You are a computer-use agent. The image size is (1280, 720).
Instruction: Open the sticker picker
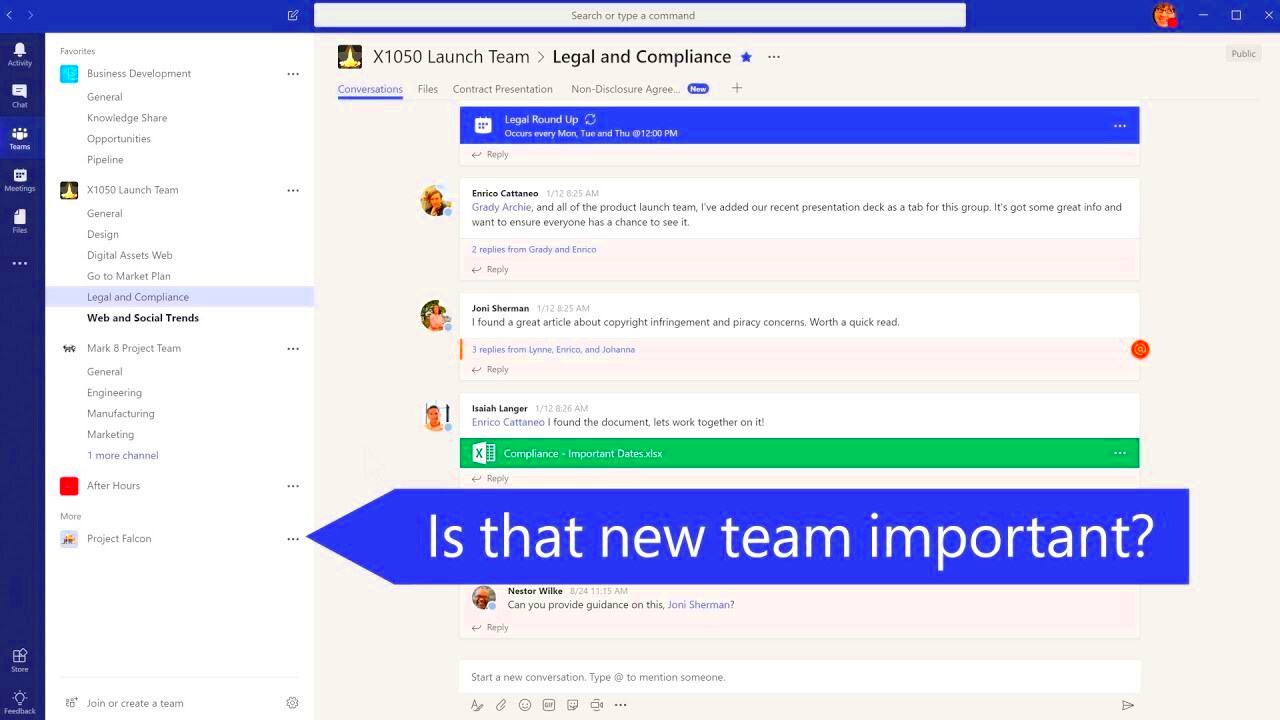(573, 705)
